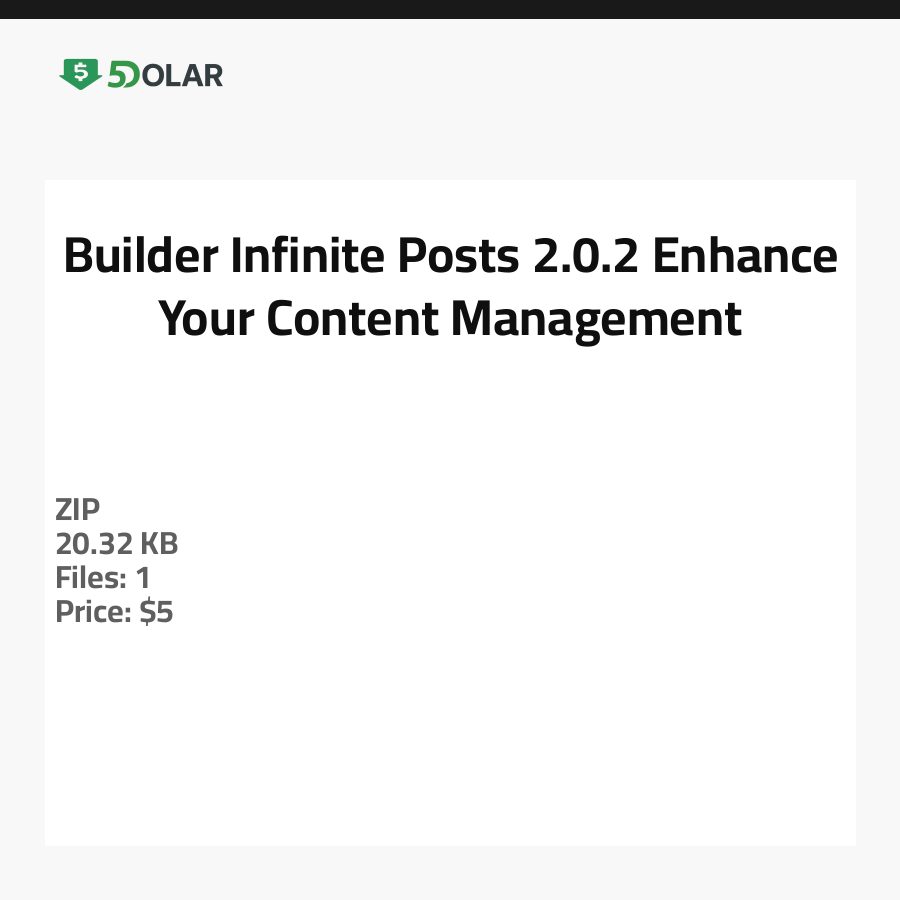Click the dark bar at the top
This screenshot has width=900, height=900.
coord(450,9)
